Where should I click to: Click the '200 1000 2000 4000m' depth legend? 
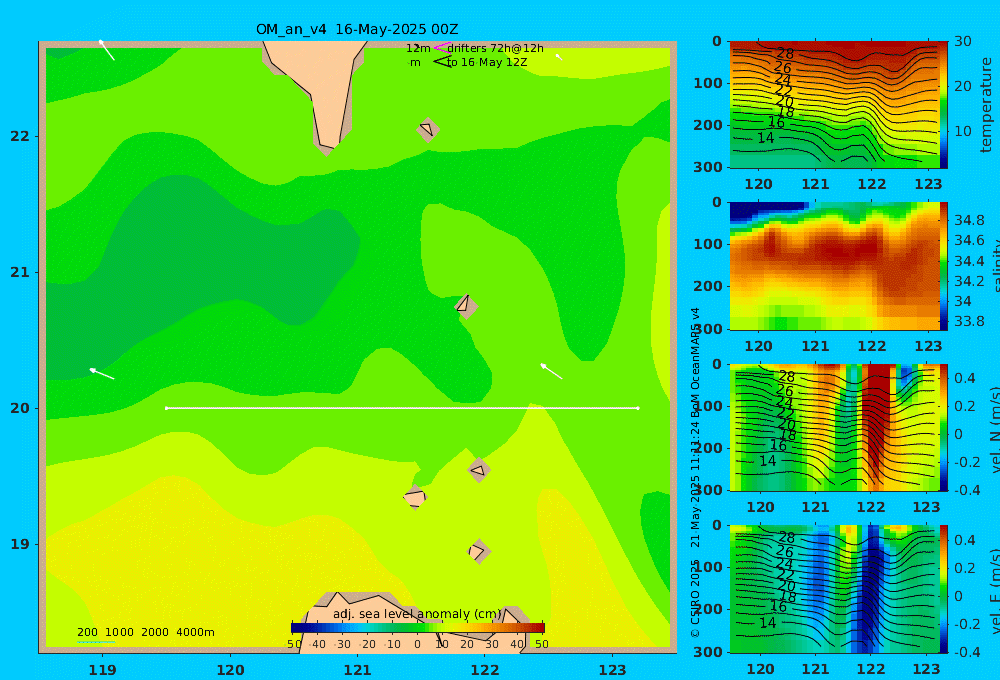[x=146, y=632]
